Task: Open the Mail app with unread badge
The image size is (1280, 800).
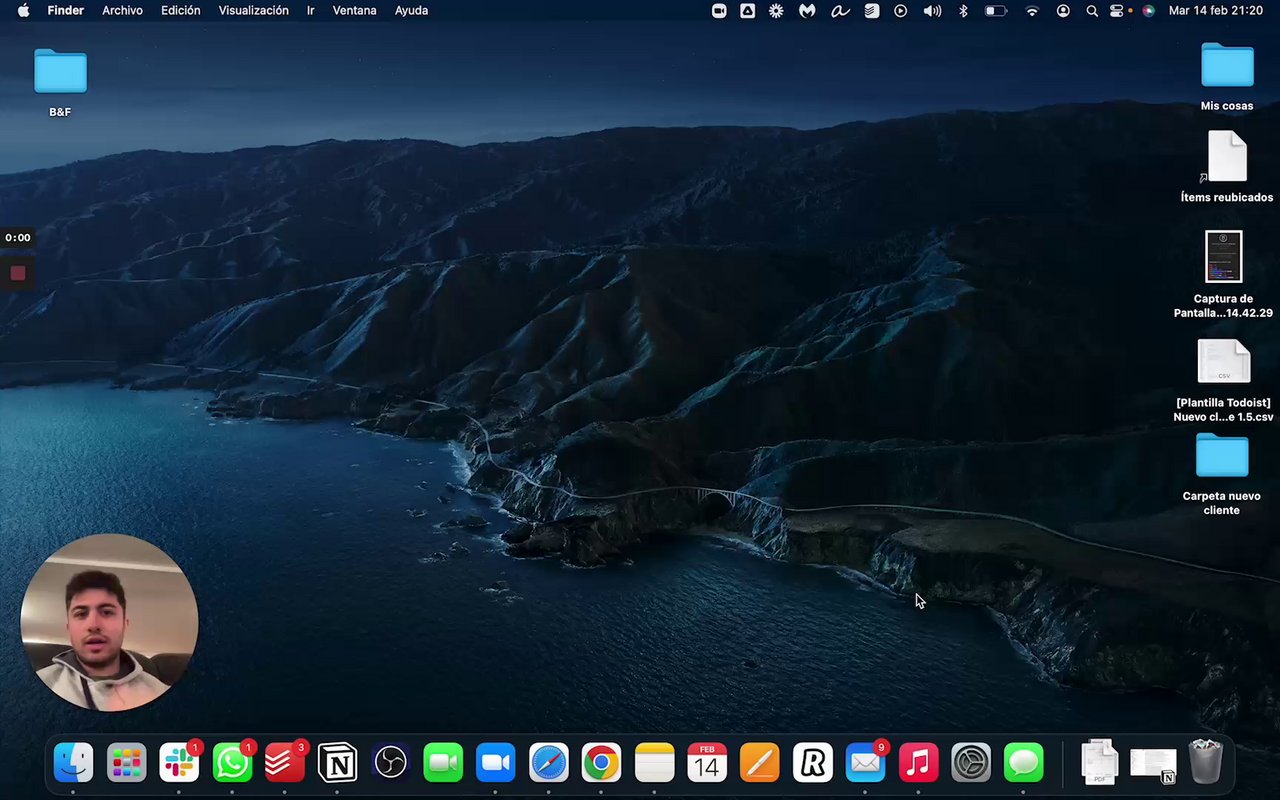Action: coord(865,764)
